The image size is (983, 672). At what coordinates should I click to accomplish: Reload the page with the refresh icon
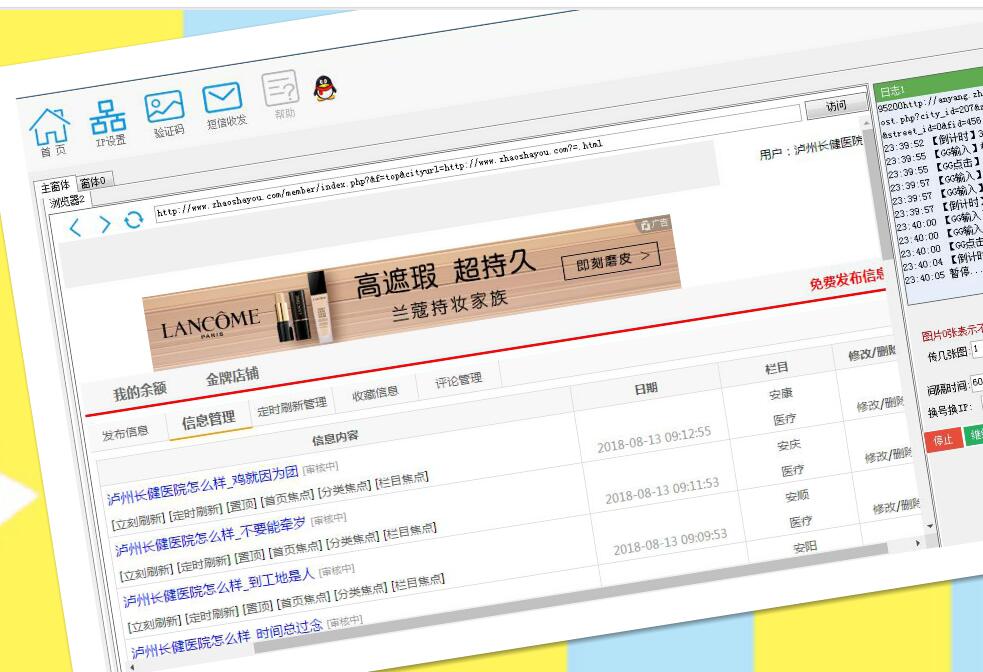click(133, 219)
